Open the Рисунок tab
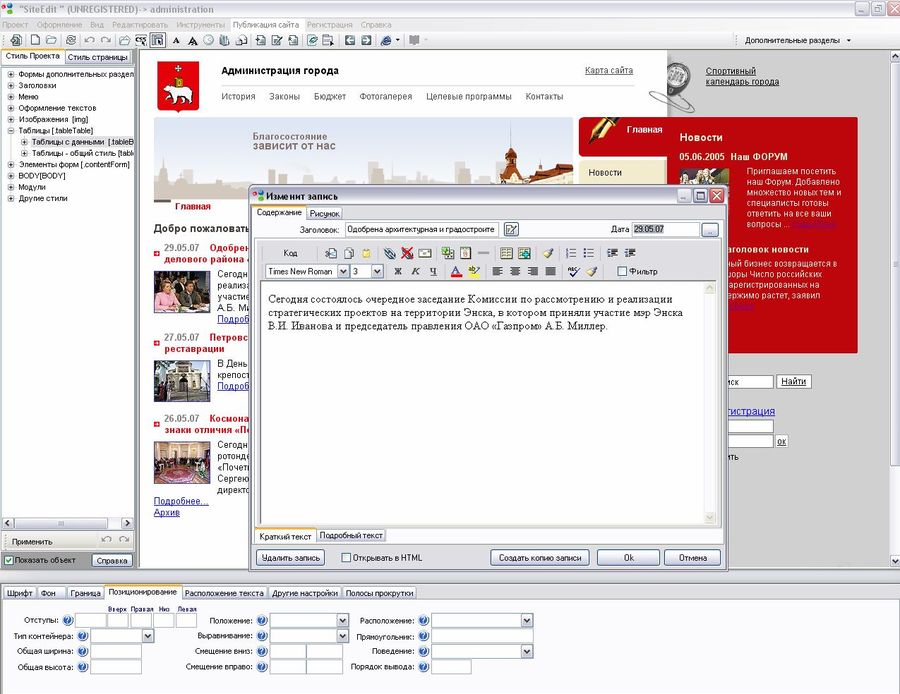Screen dimensions: 900x694 (324, 214)
